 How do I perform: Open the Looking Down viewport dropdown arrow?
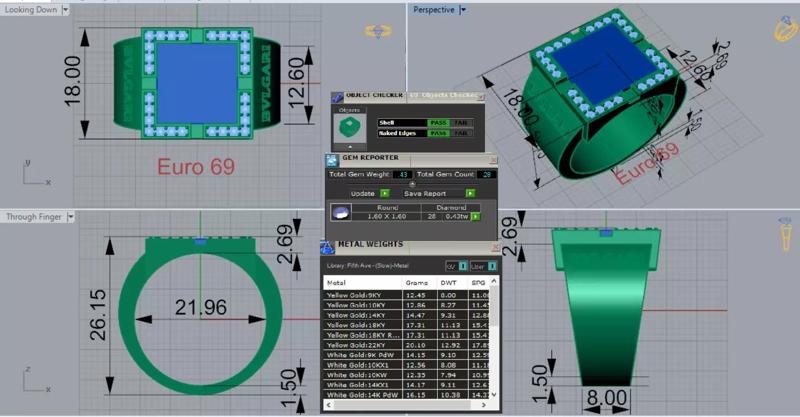(65, 10)
